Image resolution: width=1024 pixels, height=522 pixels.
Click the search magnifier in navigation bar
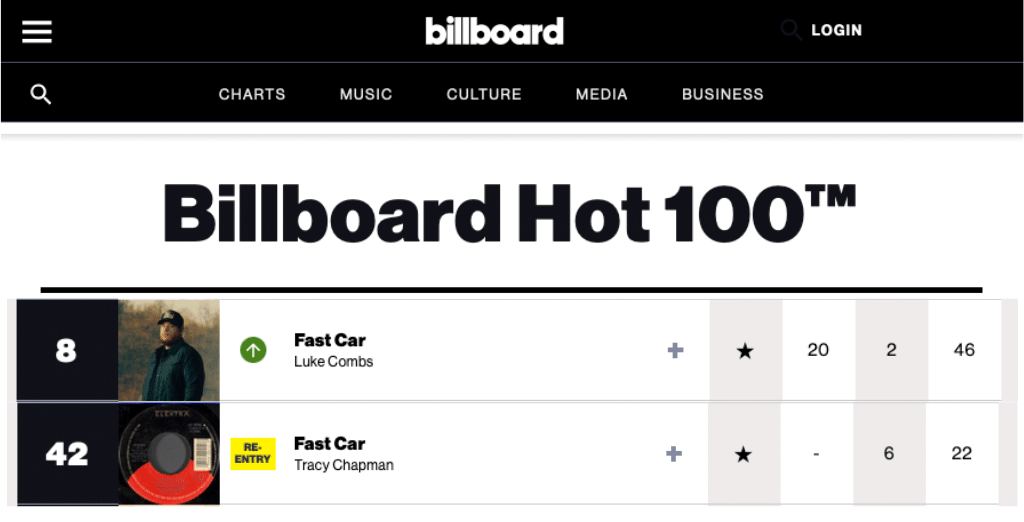pyautogui.click(x=41, y=94)
